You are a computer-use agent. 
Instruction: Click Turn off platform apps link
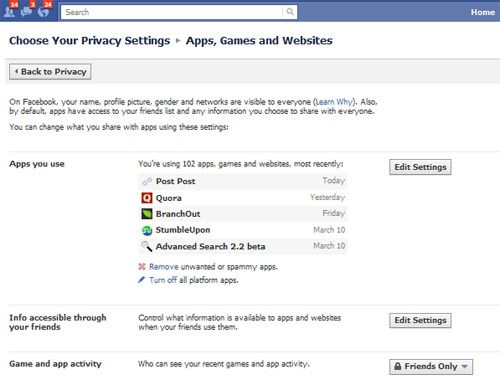163,280
